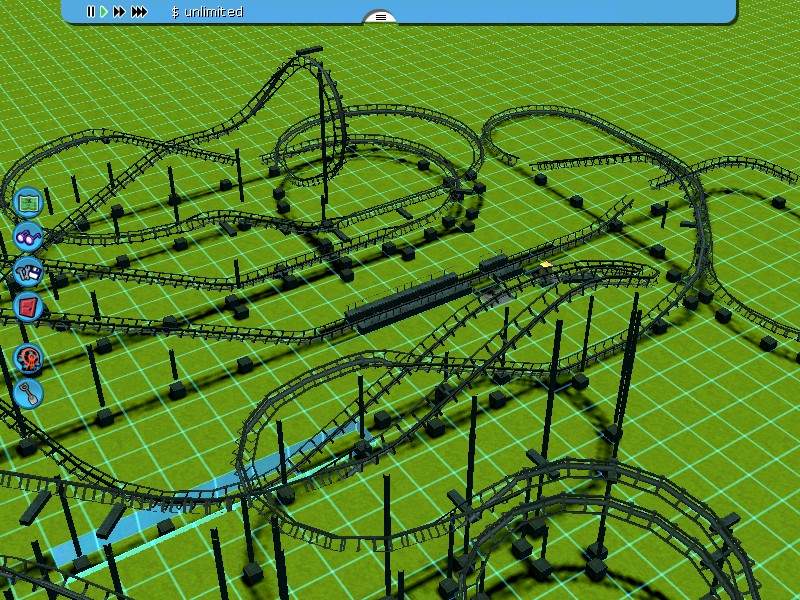Pause the game simulation
Screen dimensions: 800x600
pos(90,12)
